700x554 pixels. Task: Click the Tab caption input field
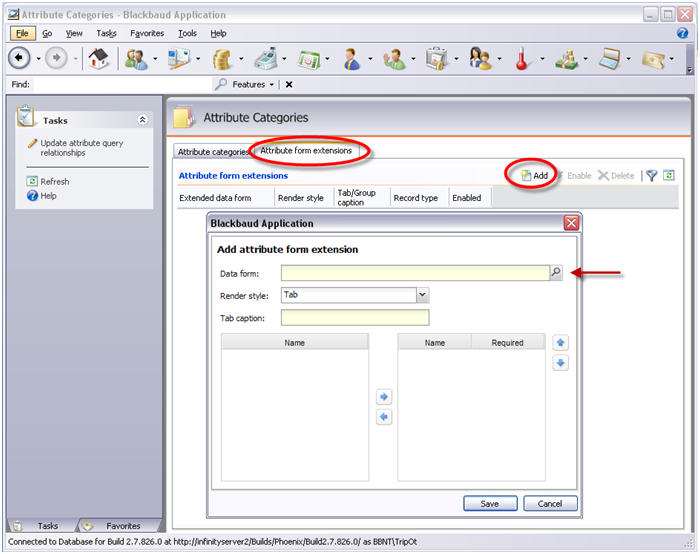pos(355,317)
